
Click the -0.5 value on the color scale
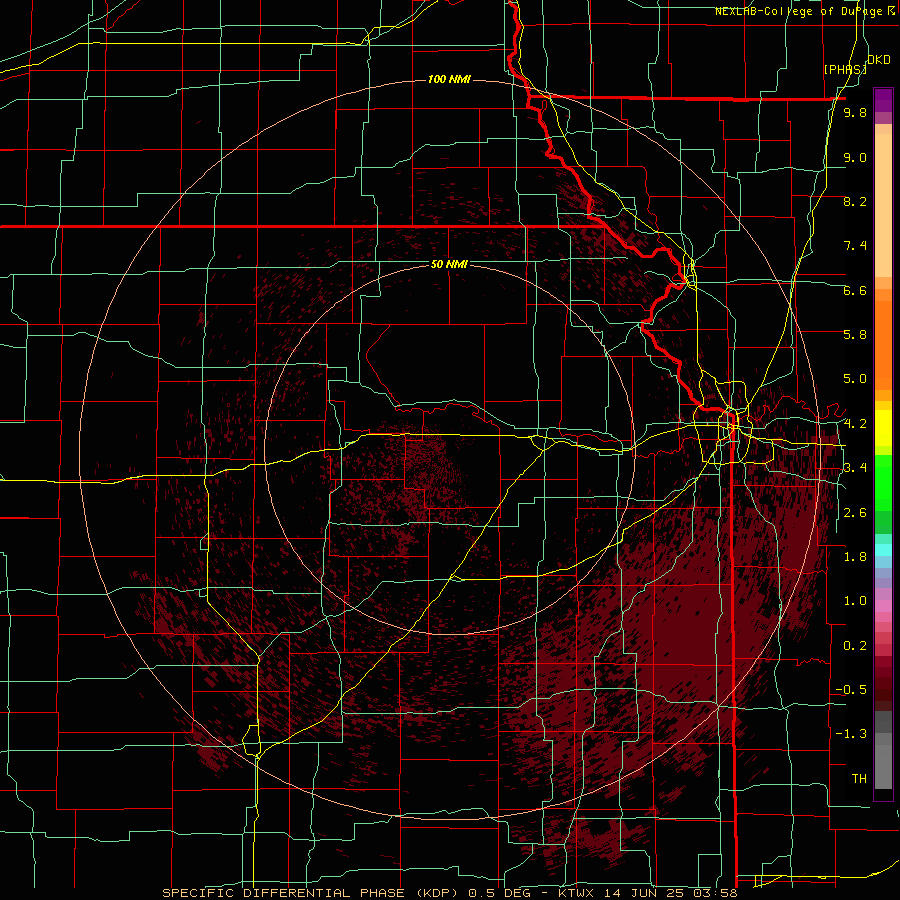coord(851,690)
